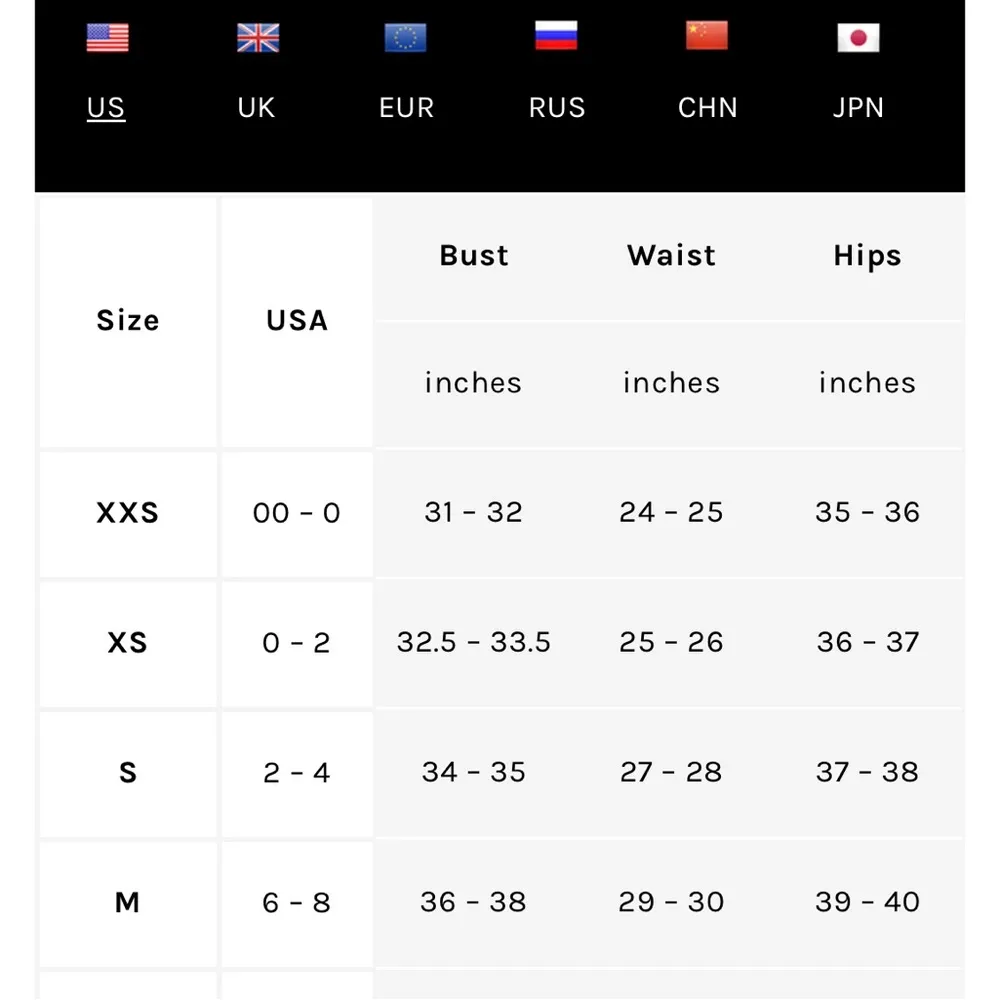Click the USA column header
1000x1000 pixels.
click(297, 321)
